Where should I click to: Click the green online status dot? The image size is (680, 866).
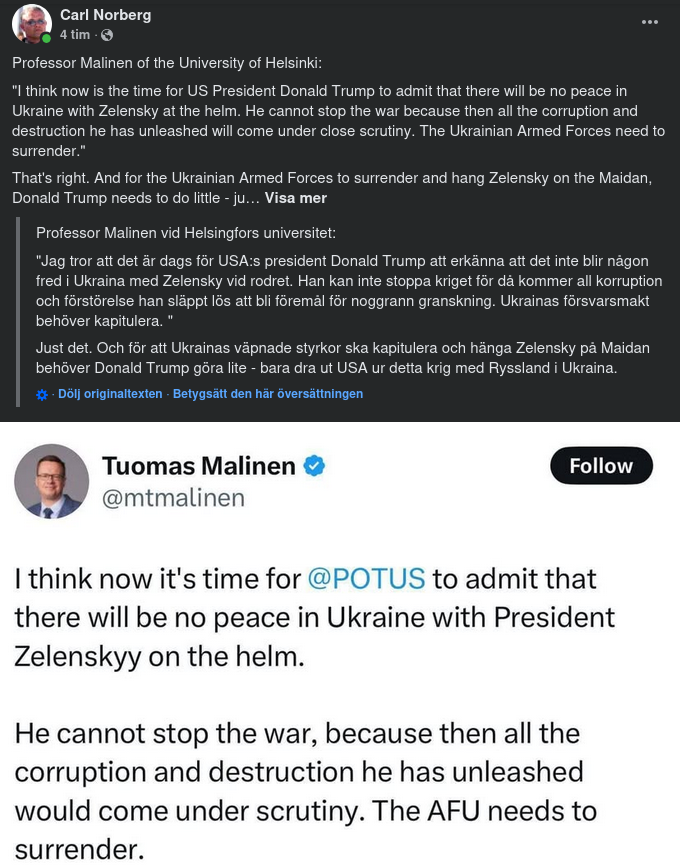[47, 38]
